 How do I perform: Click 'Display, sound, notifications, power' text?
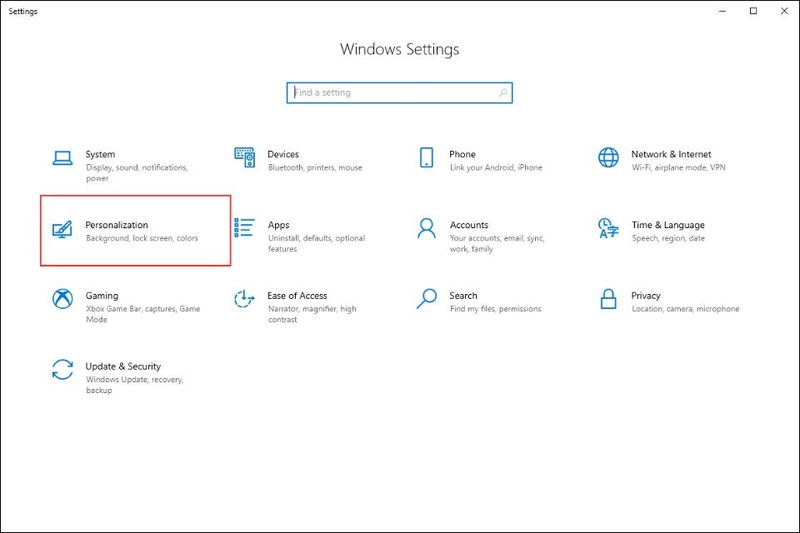[x=137, y=173]
